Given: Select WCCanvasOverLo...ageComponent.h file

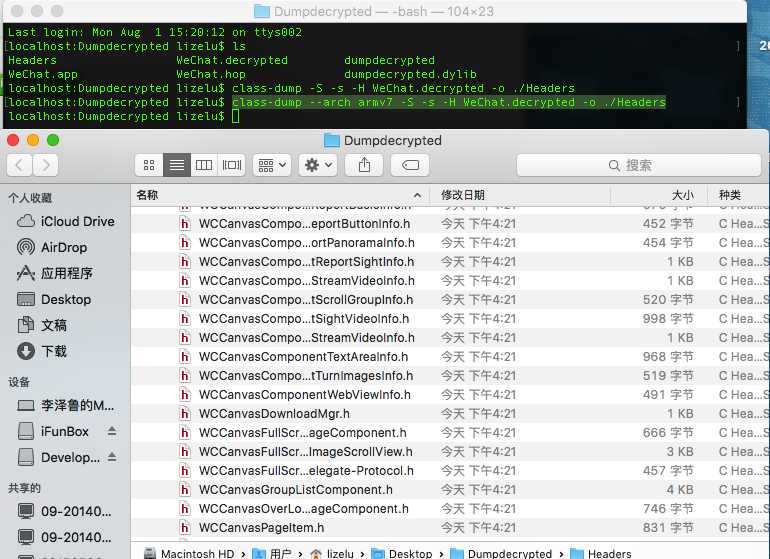Looking at the screenshot, I should coord(450,509).
